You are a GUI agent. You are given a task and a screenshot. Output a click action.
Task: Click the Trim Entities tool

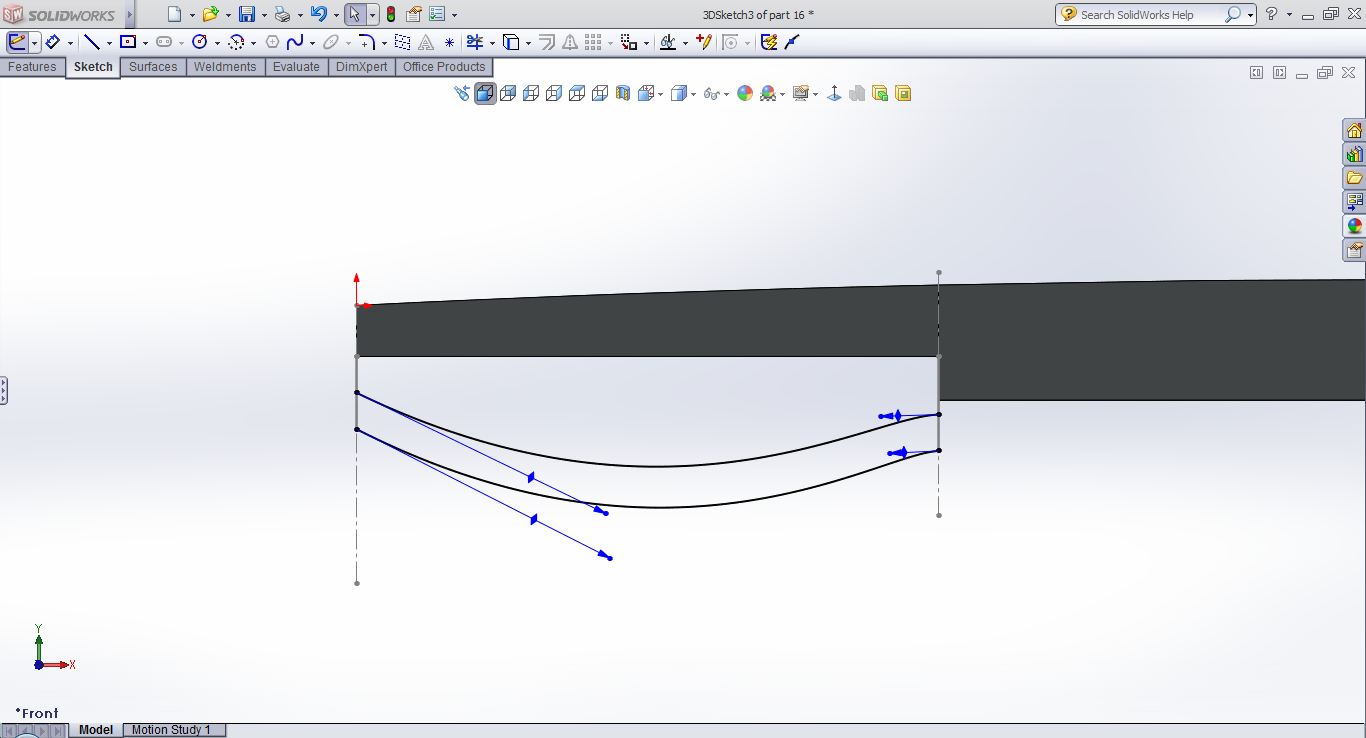point(474,42)
